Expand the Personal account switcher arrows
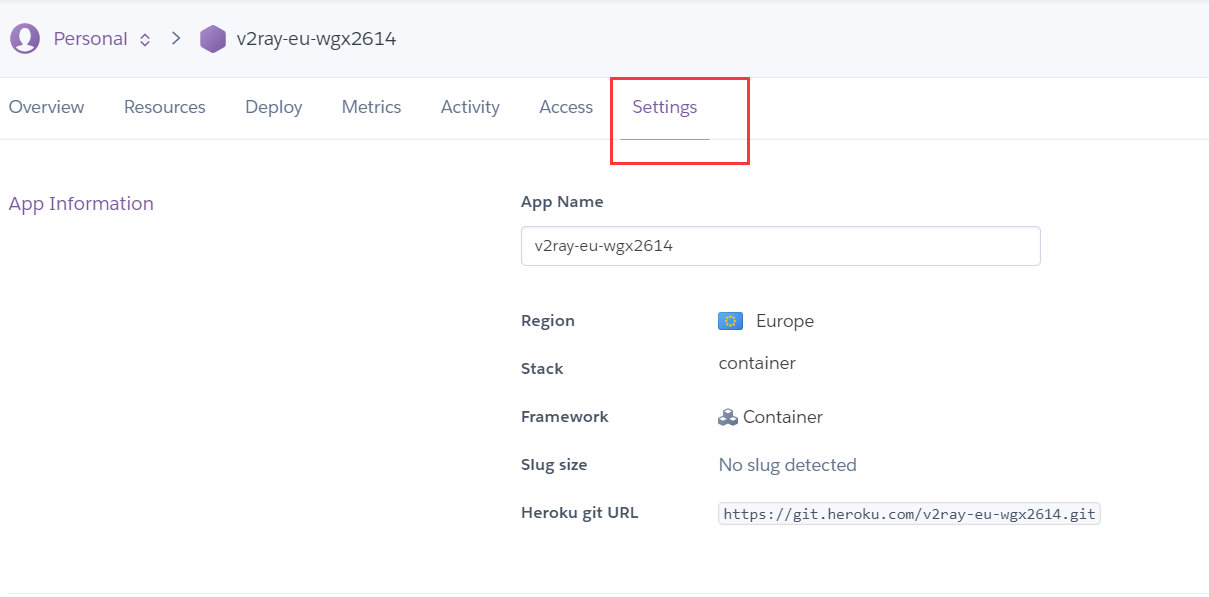This screenshot has height=597, width=1209. click(145, 40)
